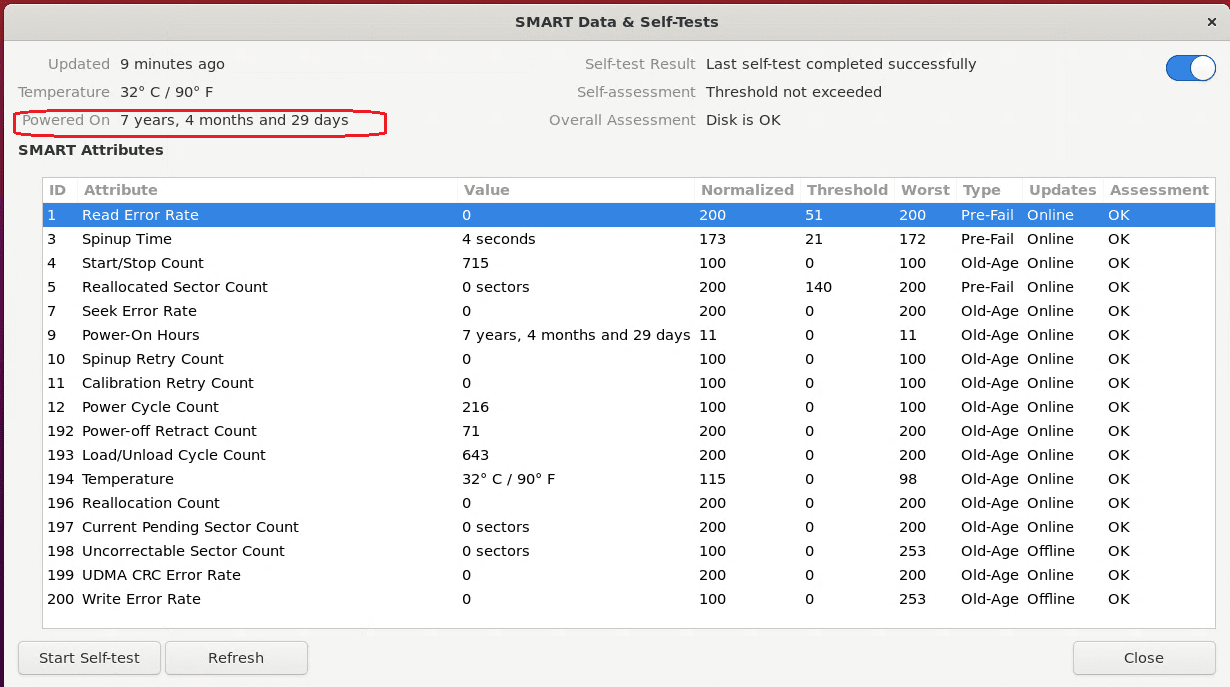Sort by the Attribute column header
This screenshot has height=687, width=1230.
[120, 190]
